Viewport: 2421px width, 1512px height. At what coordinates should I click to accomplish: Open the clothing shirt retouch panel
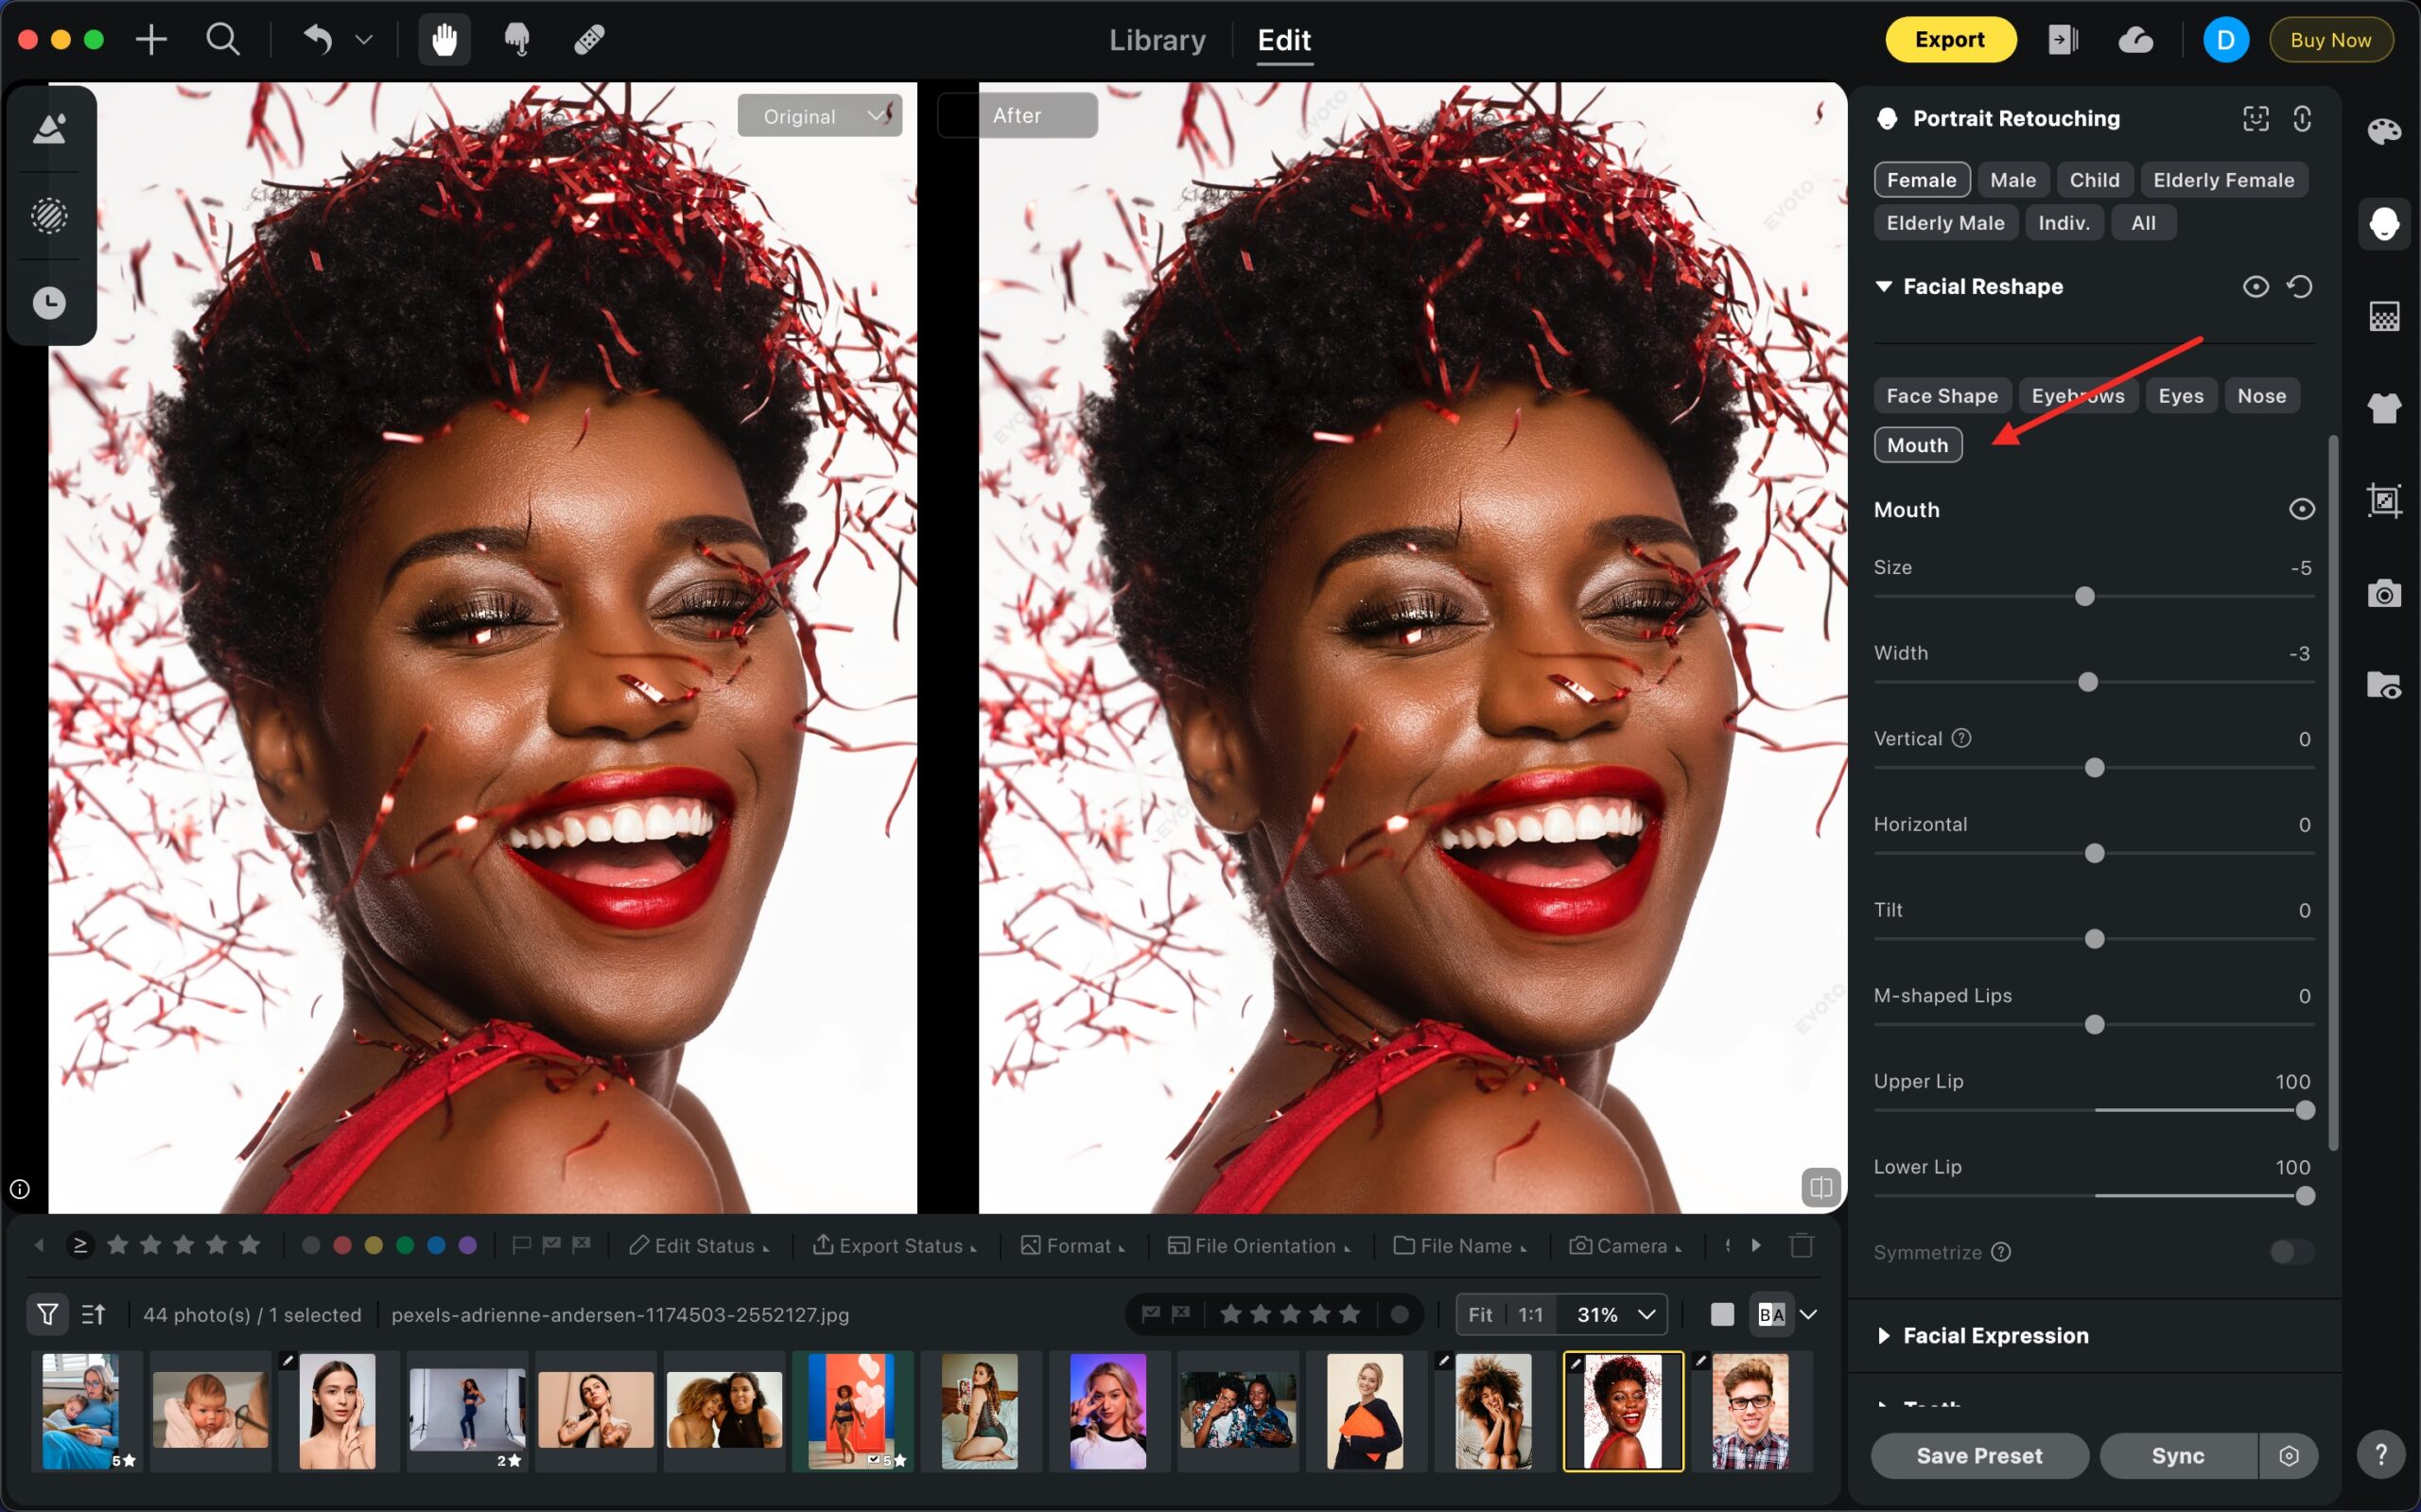(2384, 408)
